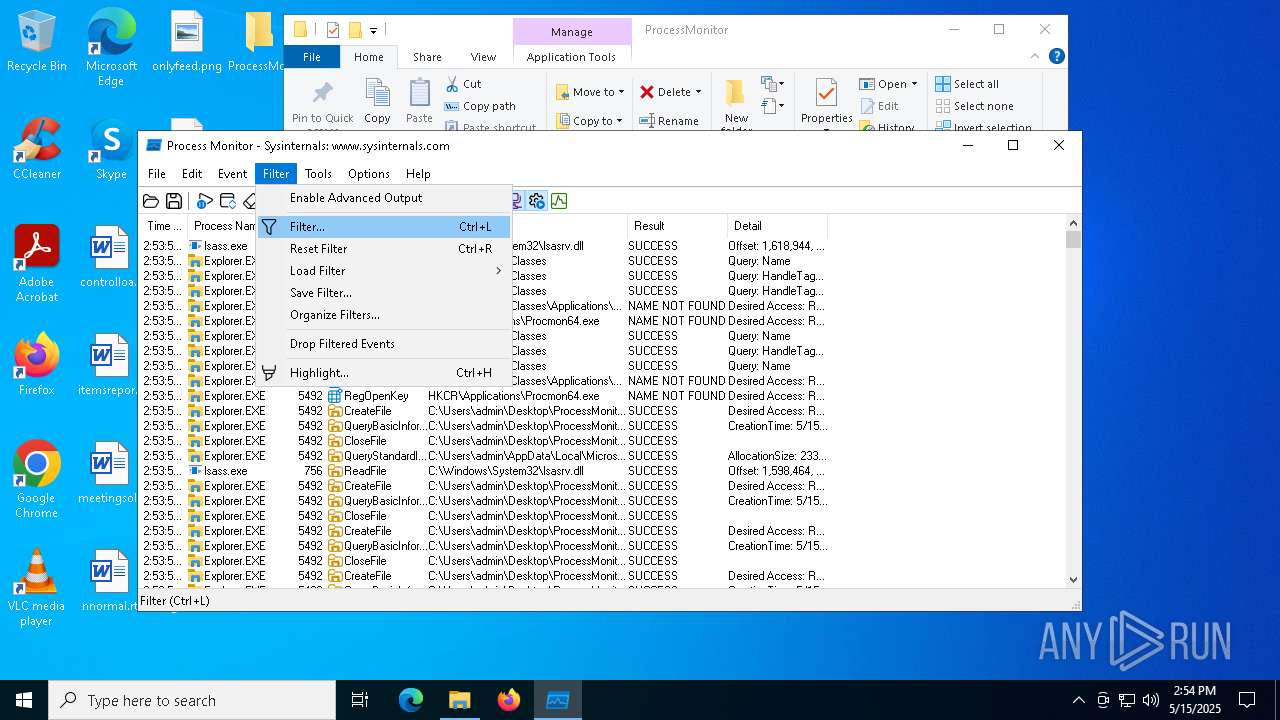This screenshot has height=720, width=1280.
Task: Click Copy path in File Explorer ribbon
Action: click(x=480, y=106)
